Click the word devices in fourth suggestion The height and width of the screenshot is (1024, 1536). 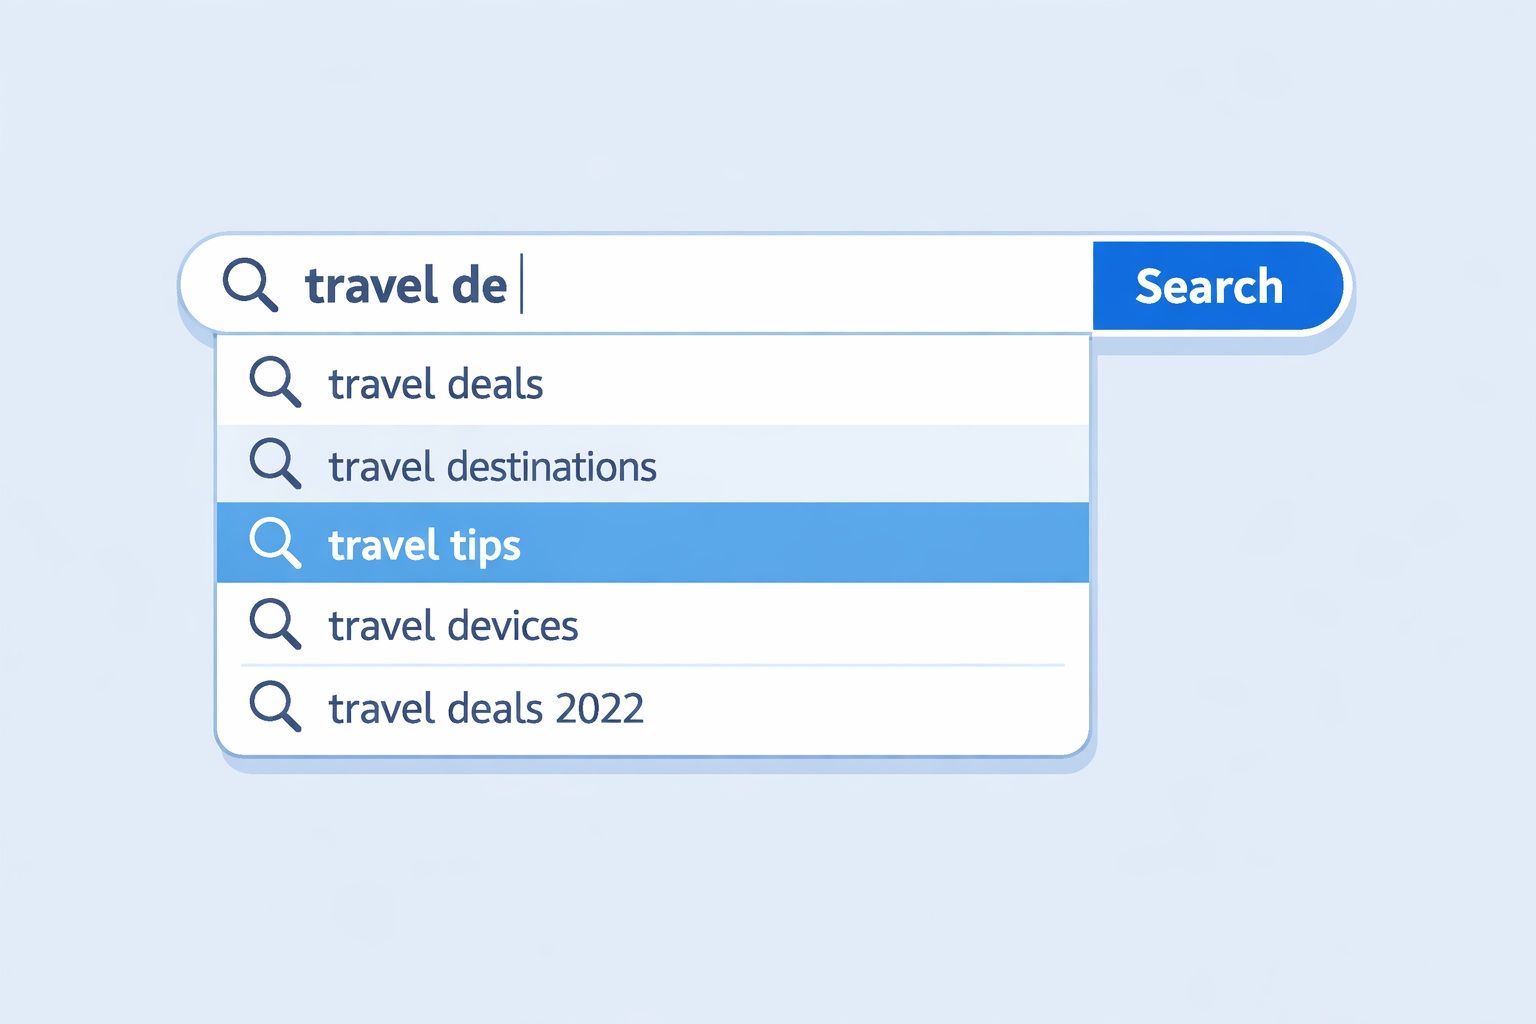pos(512,626)
